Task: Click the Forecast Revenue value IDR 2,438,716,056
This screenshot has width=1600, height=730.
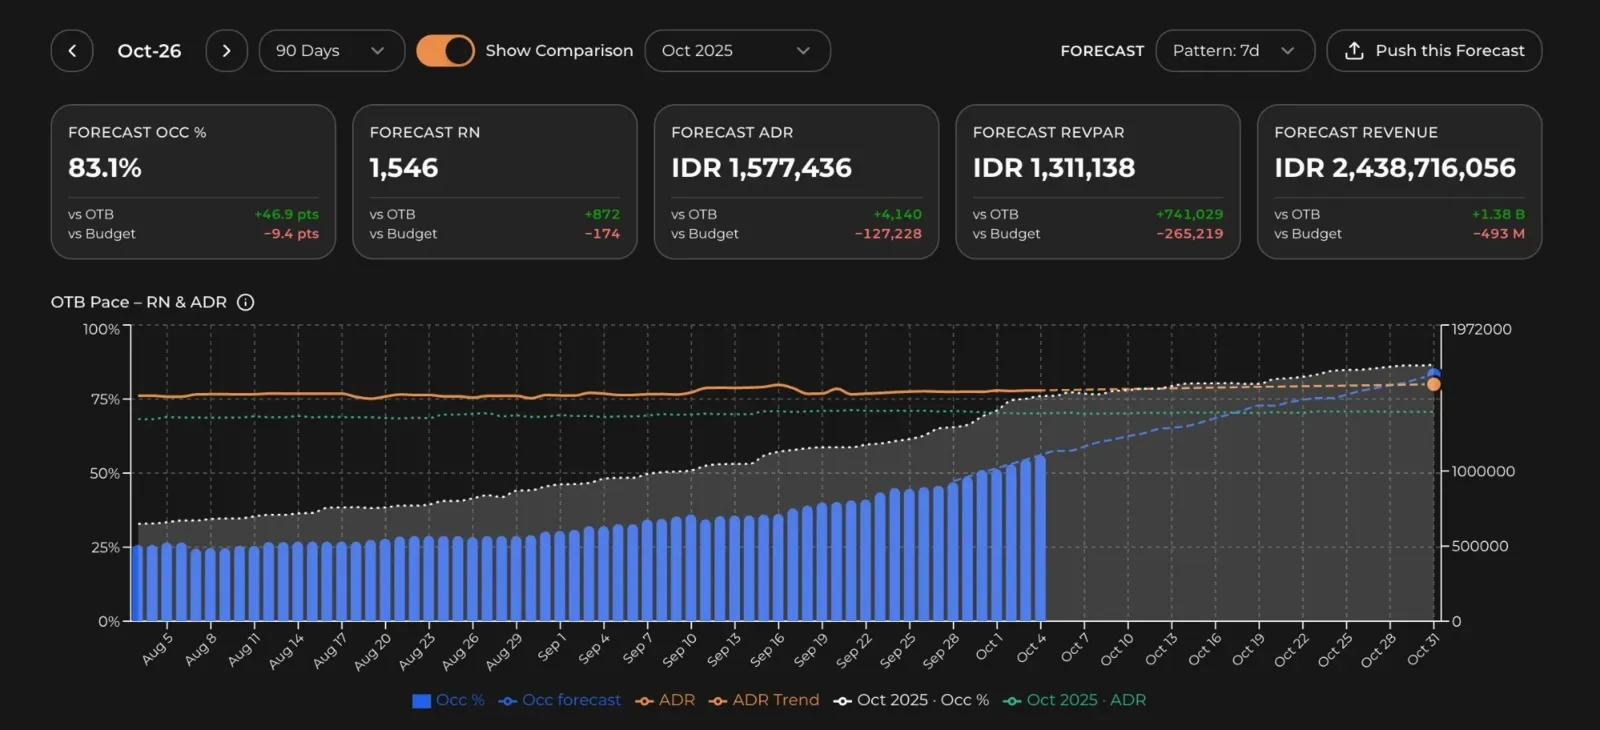Action: (1395, 168)
